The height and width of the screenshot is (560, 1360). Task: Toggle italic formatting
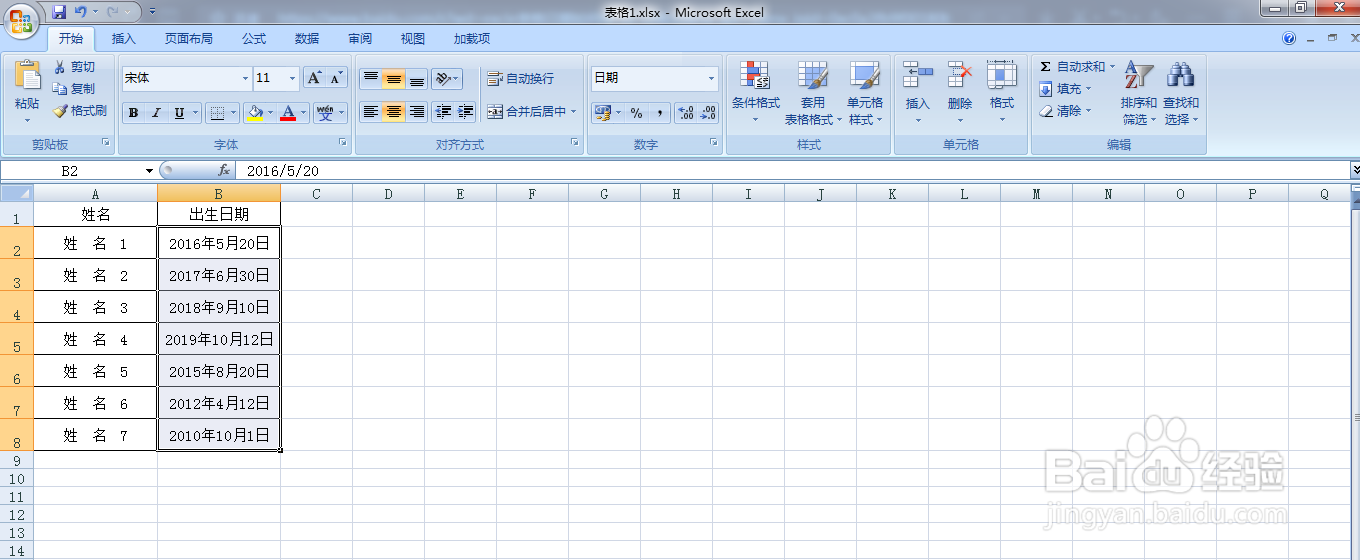tap(156, 113)
